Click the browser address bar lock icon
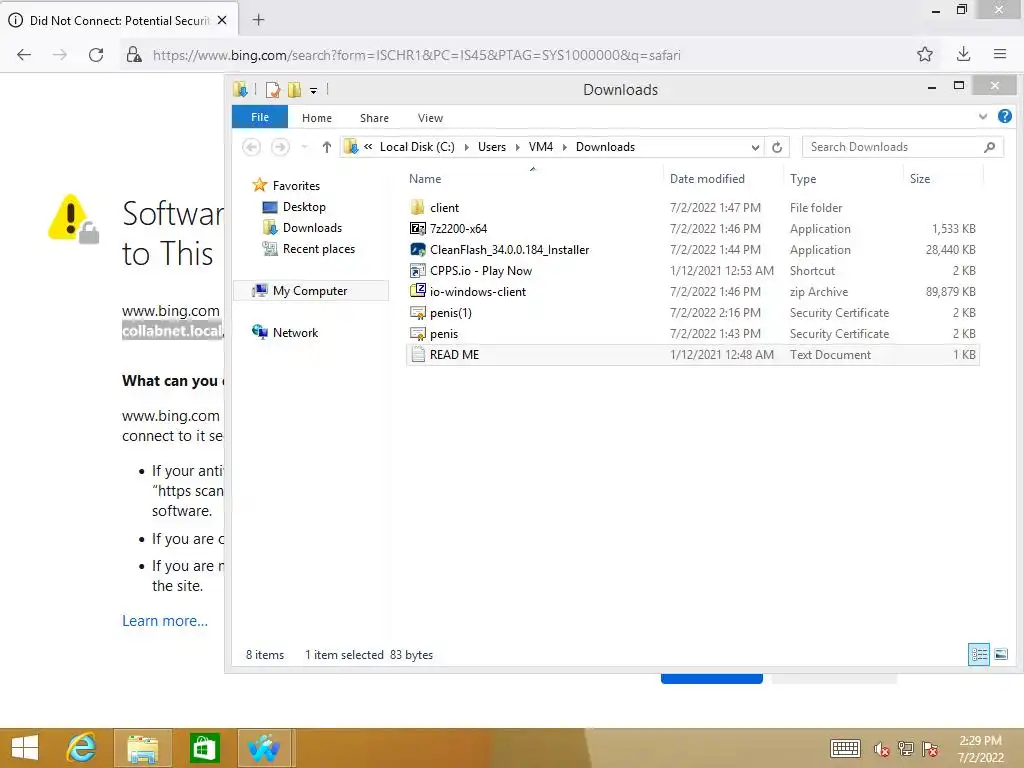The image size is (1024, 768). point(134,55)
